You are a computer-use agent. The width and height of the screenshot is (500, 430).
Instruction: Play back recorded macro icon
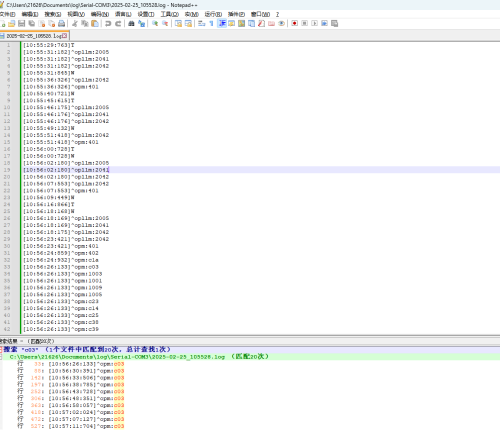[x=314, y=23]
